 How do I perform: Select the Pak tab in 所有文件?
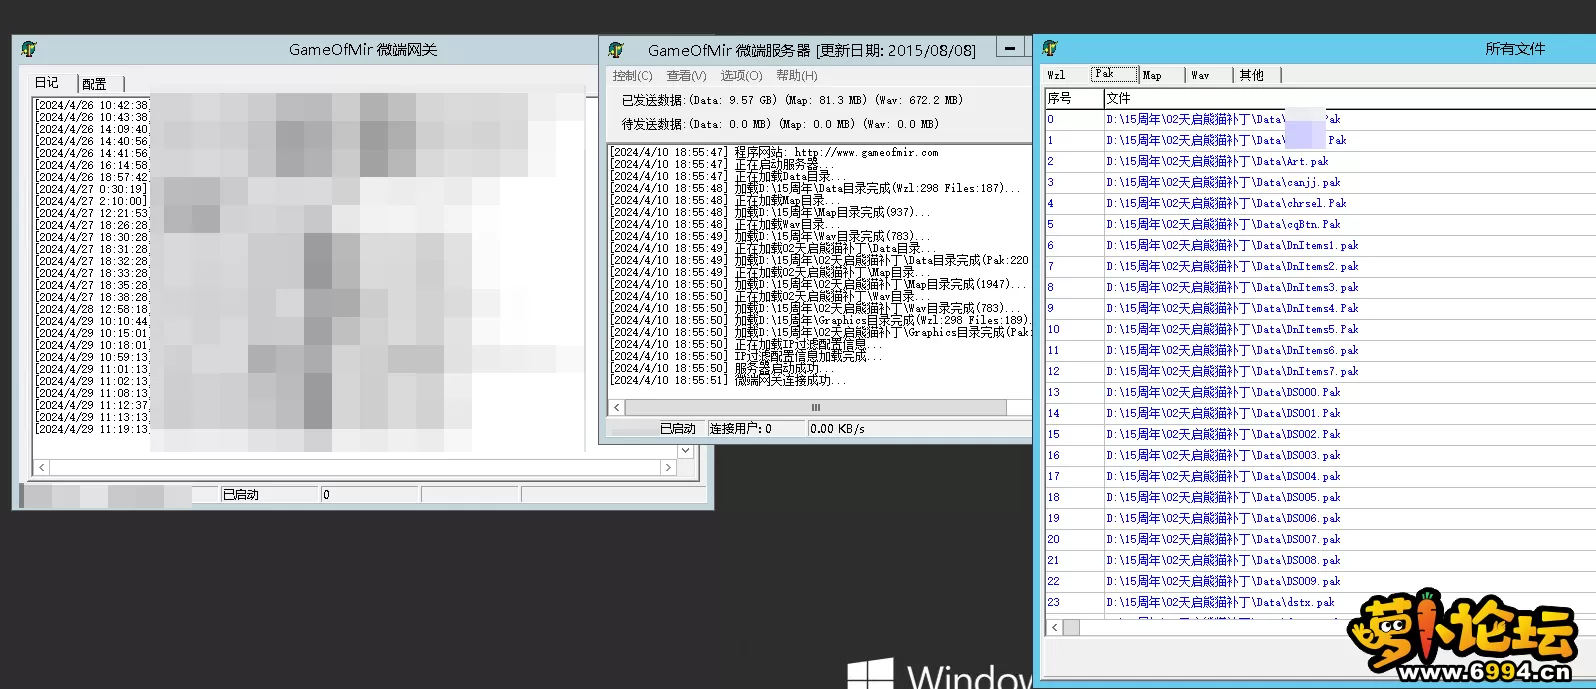coord(1114,74)
